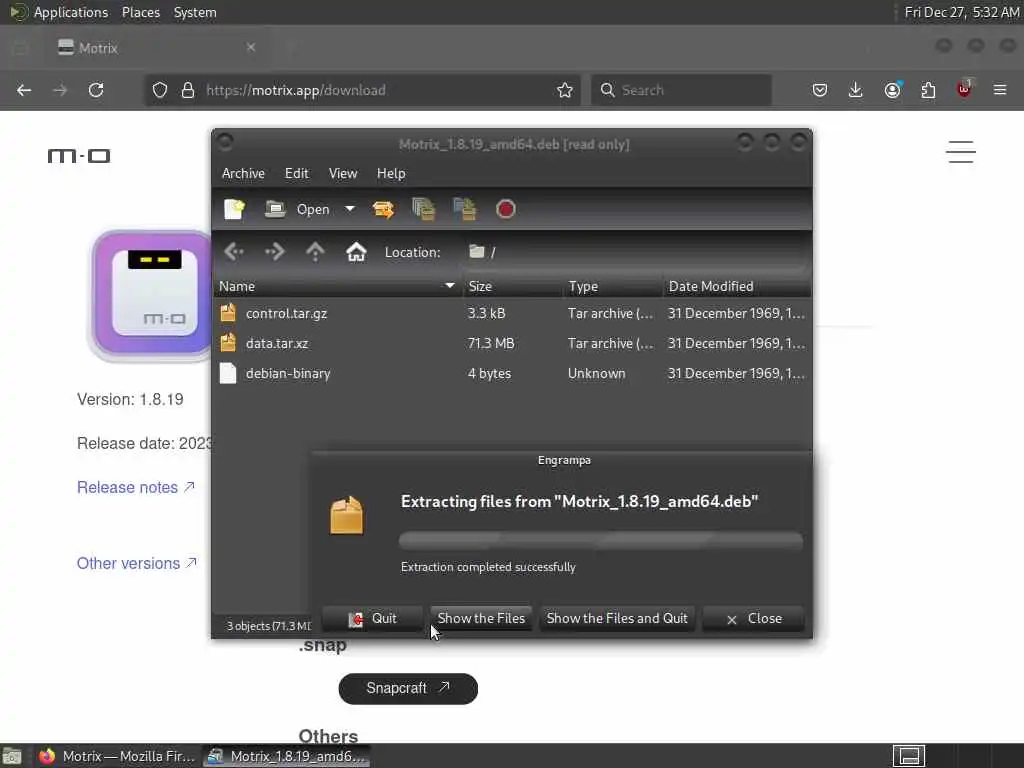This screenshot has width=1024, height=768.
Task: Select the Motrix browser tab
Action: (157, 48)
